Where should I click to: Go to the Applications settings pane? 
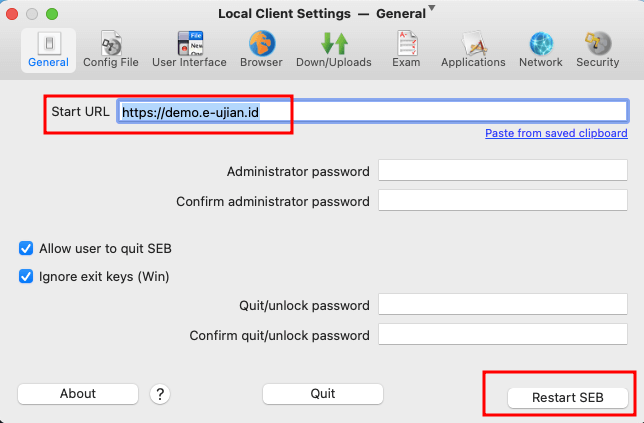click(473, 50)
